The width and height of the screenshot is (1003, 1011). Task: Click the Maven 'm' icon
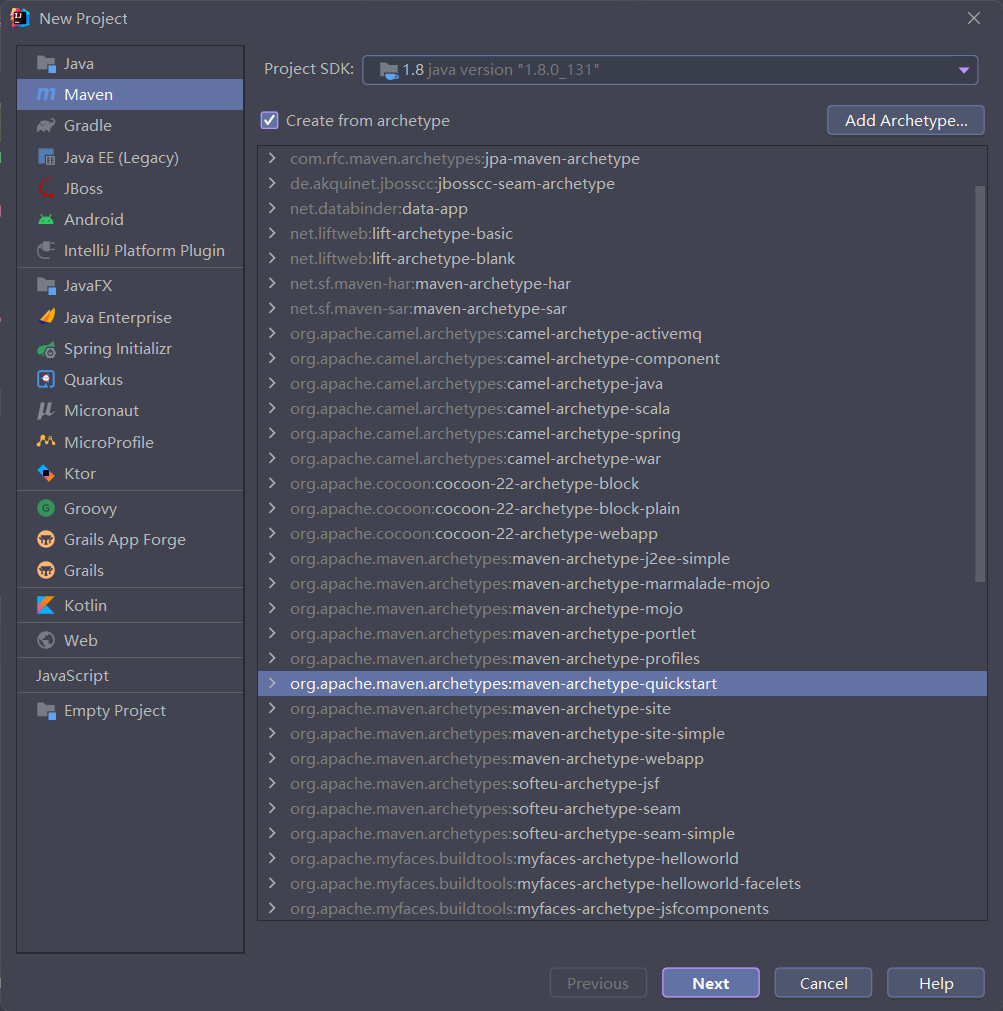point(46,94)
